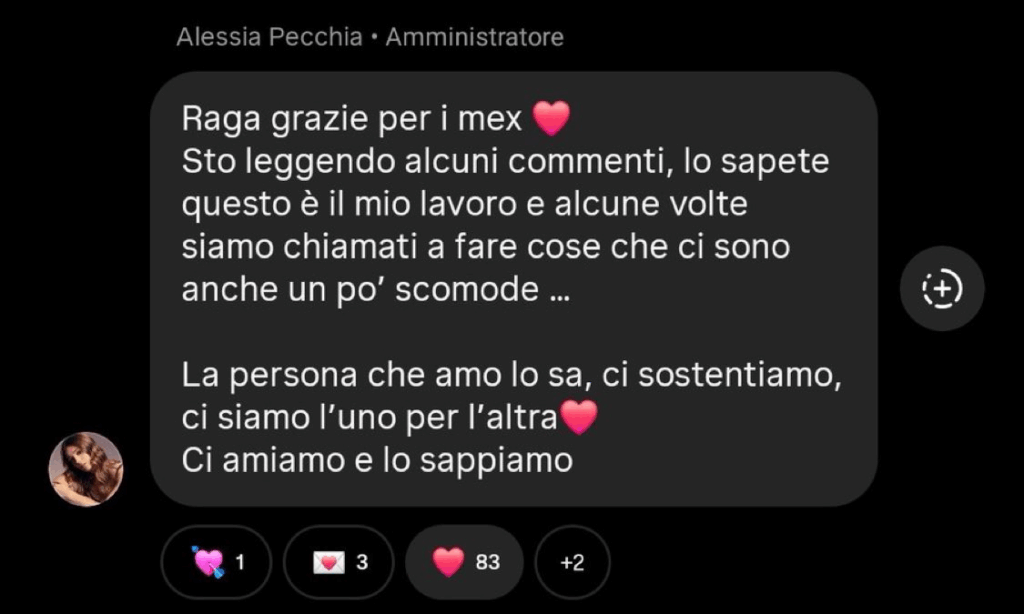Toggle the red heart reaction with 83

(464, 562)
